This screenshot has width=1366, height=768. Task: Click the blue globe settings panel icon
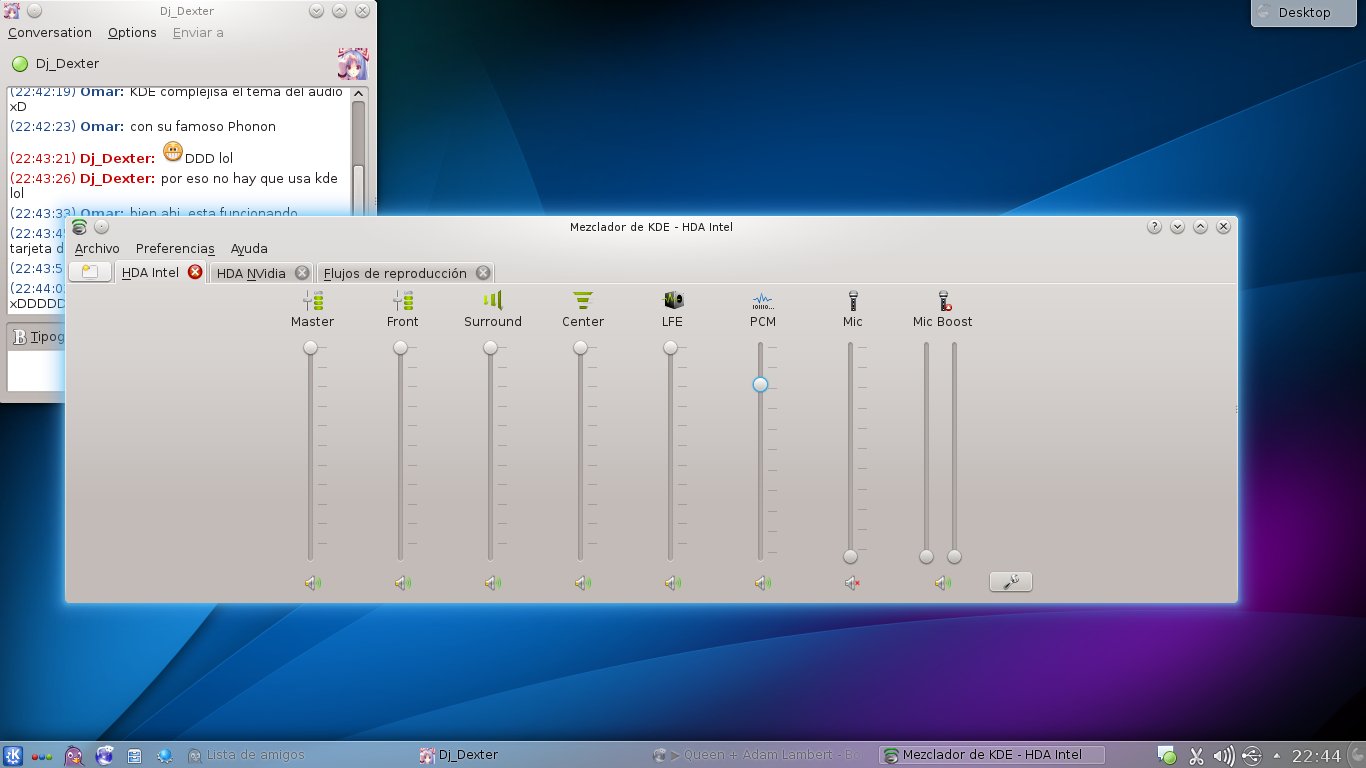(165, 756)
